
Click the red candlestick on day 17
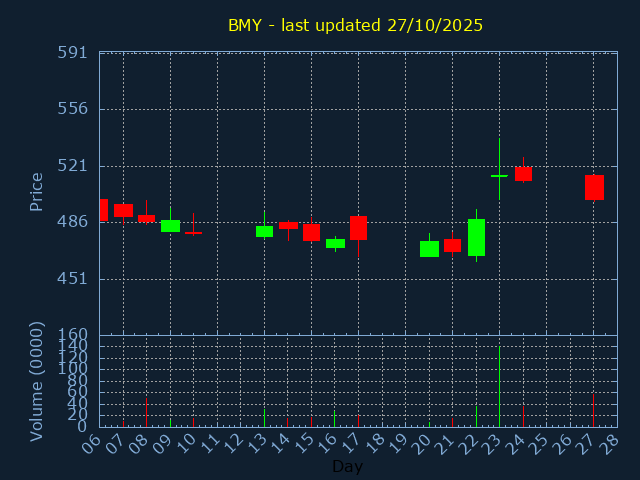(358, 228)
